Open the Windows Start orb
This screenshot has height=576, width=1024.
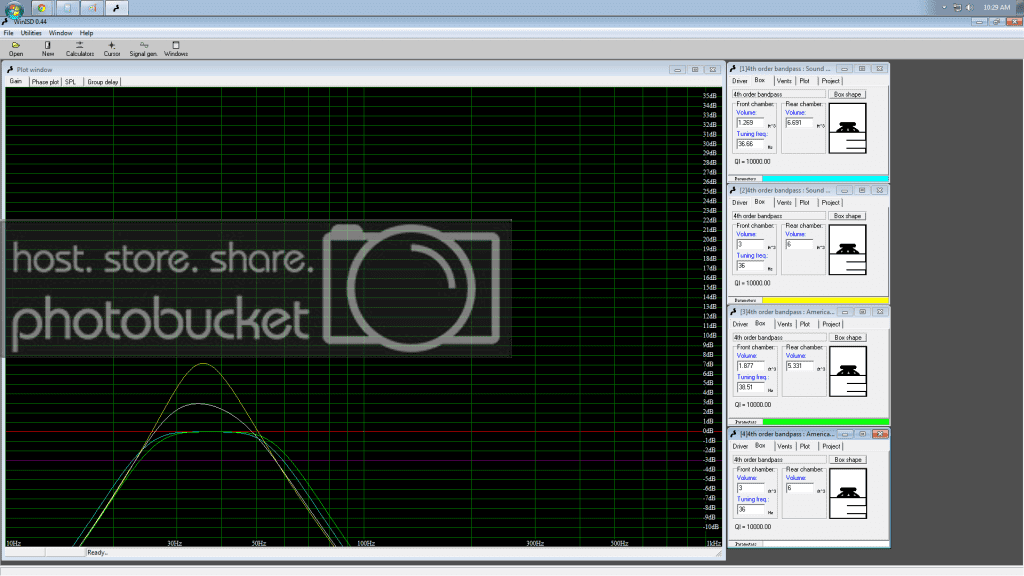14,8
